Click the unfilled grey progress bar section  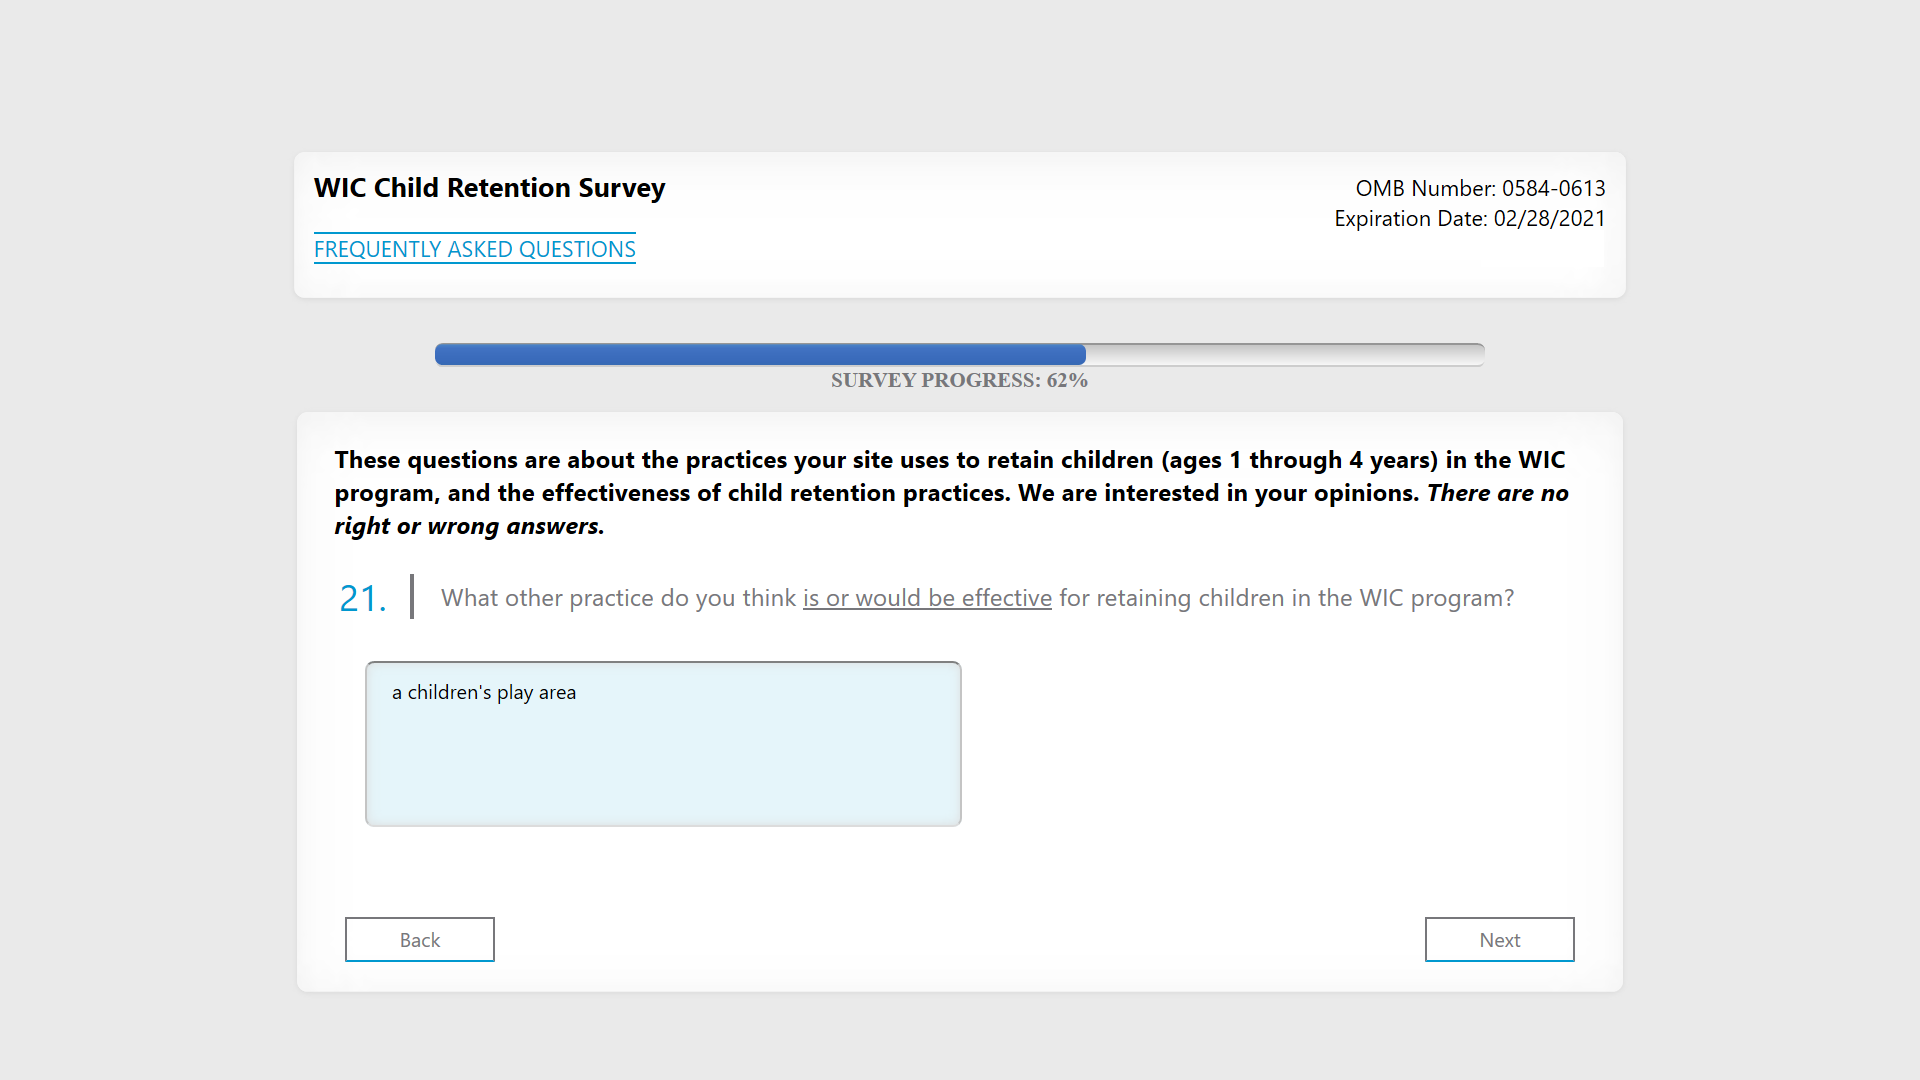(x=1284, y=354)
